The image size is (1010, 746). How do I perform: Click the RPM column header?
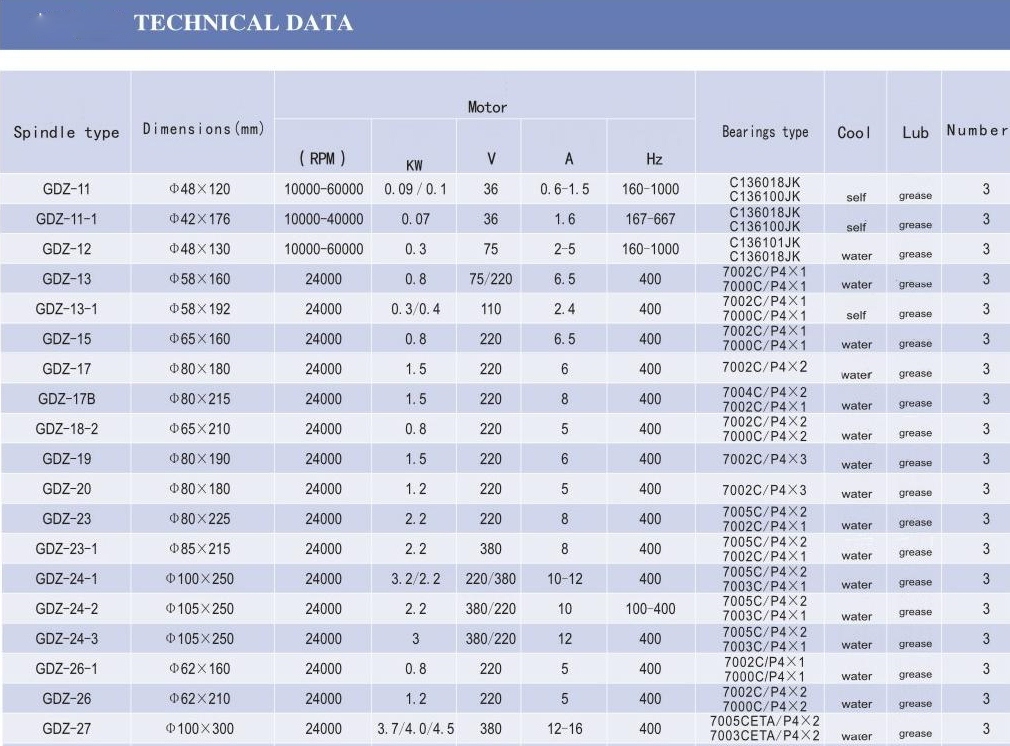[323, 158]
